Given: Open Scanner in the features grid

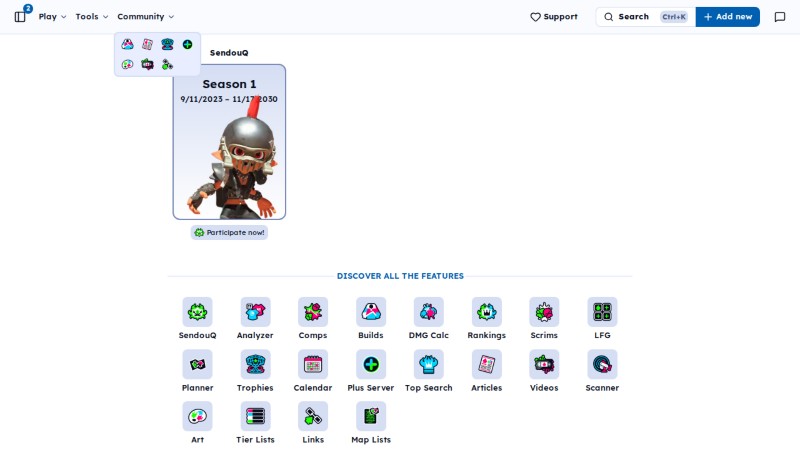Looking at the screenshot, I should click(x=602, y=371).
